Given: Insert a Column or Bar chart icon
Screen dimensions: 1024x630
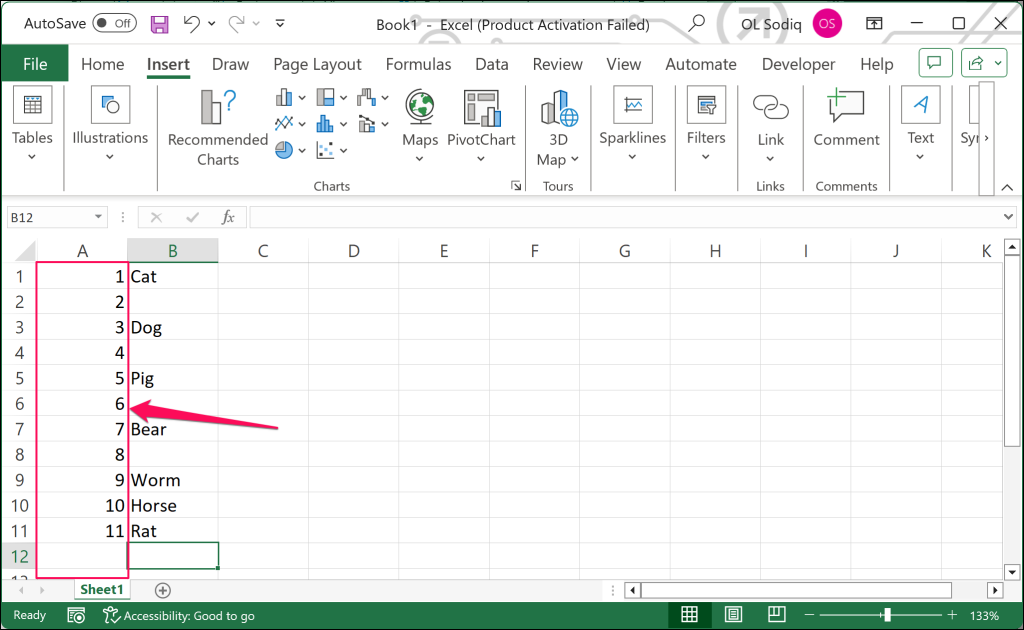Looking at the screenshot, I should click(283, 98).
